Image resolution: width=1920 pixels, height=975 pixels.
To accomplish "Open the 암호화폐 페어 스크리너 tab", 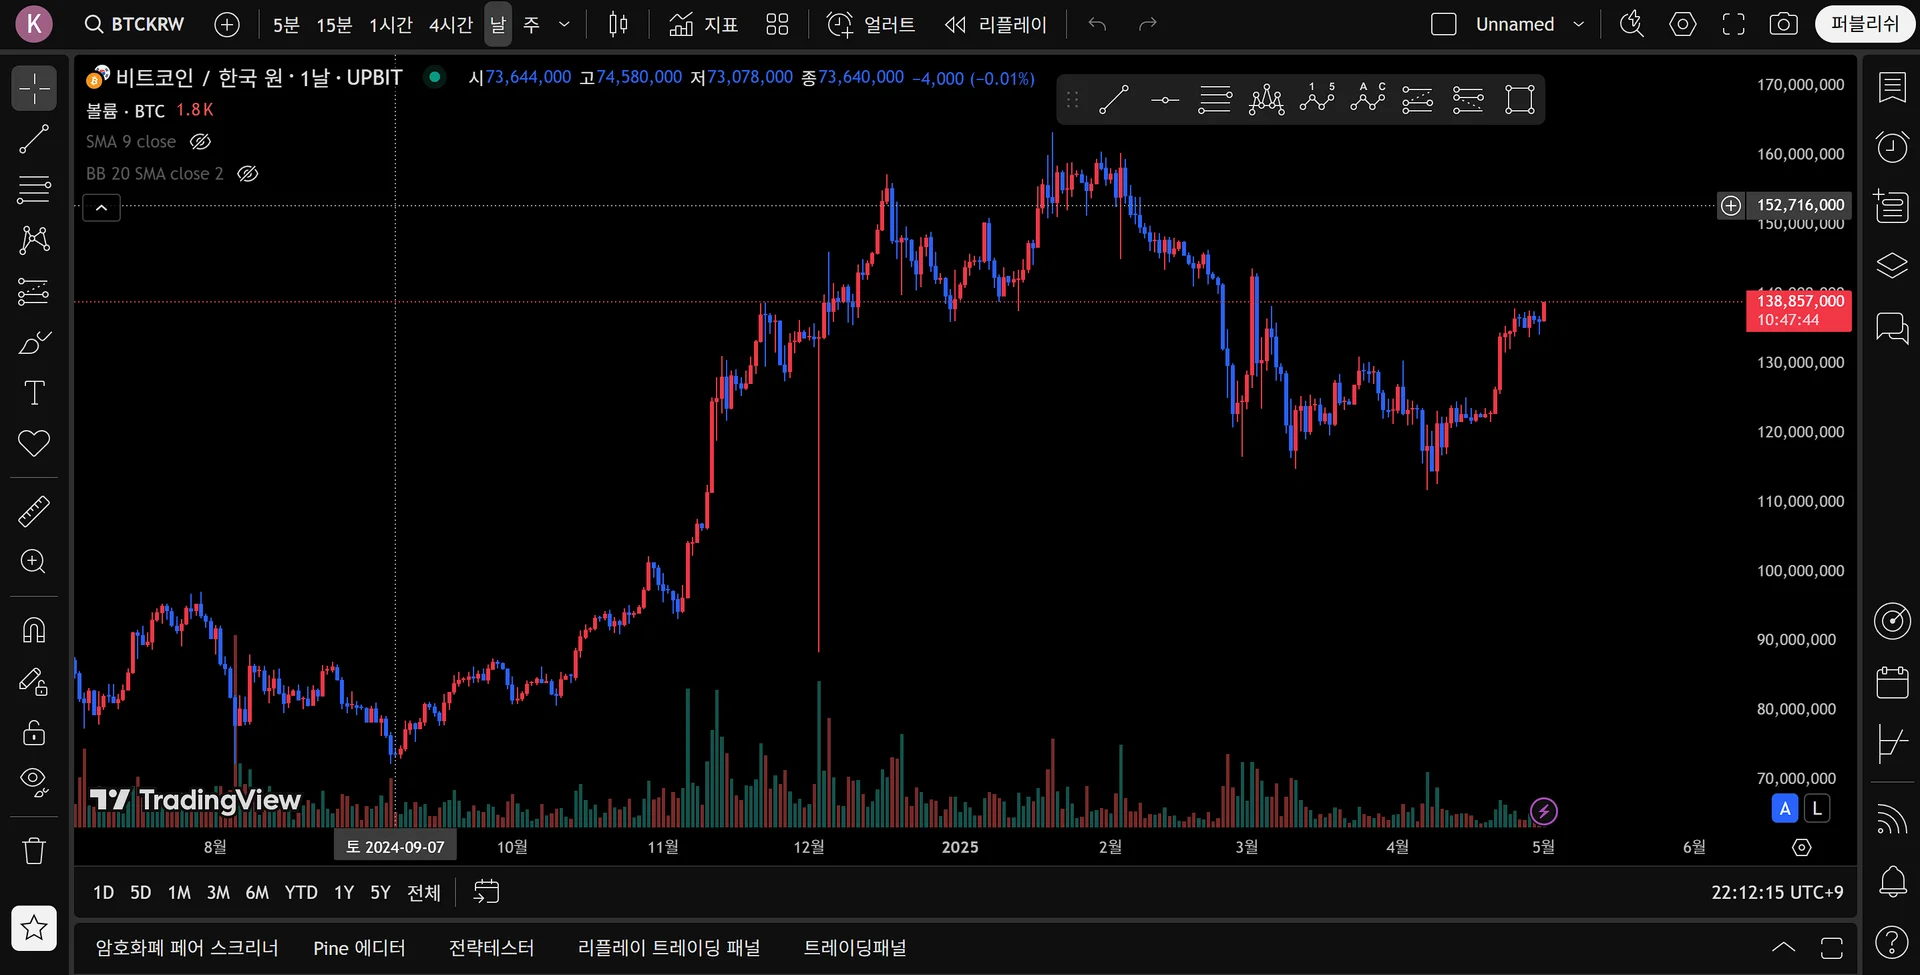I will coord(187,947).
